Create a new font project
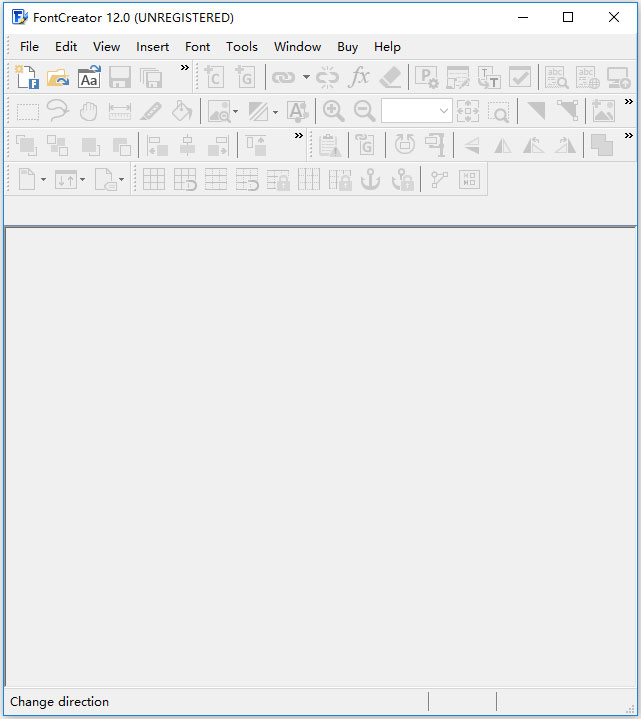641x719 pixels. [x=27, y=77]
